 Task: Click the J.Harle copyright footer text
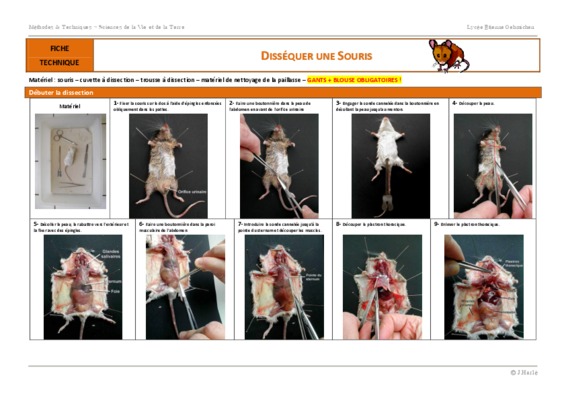coord(524,373)
